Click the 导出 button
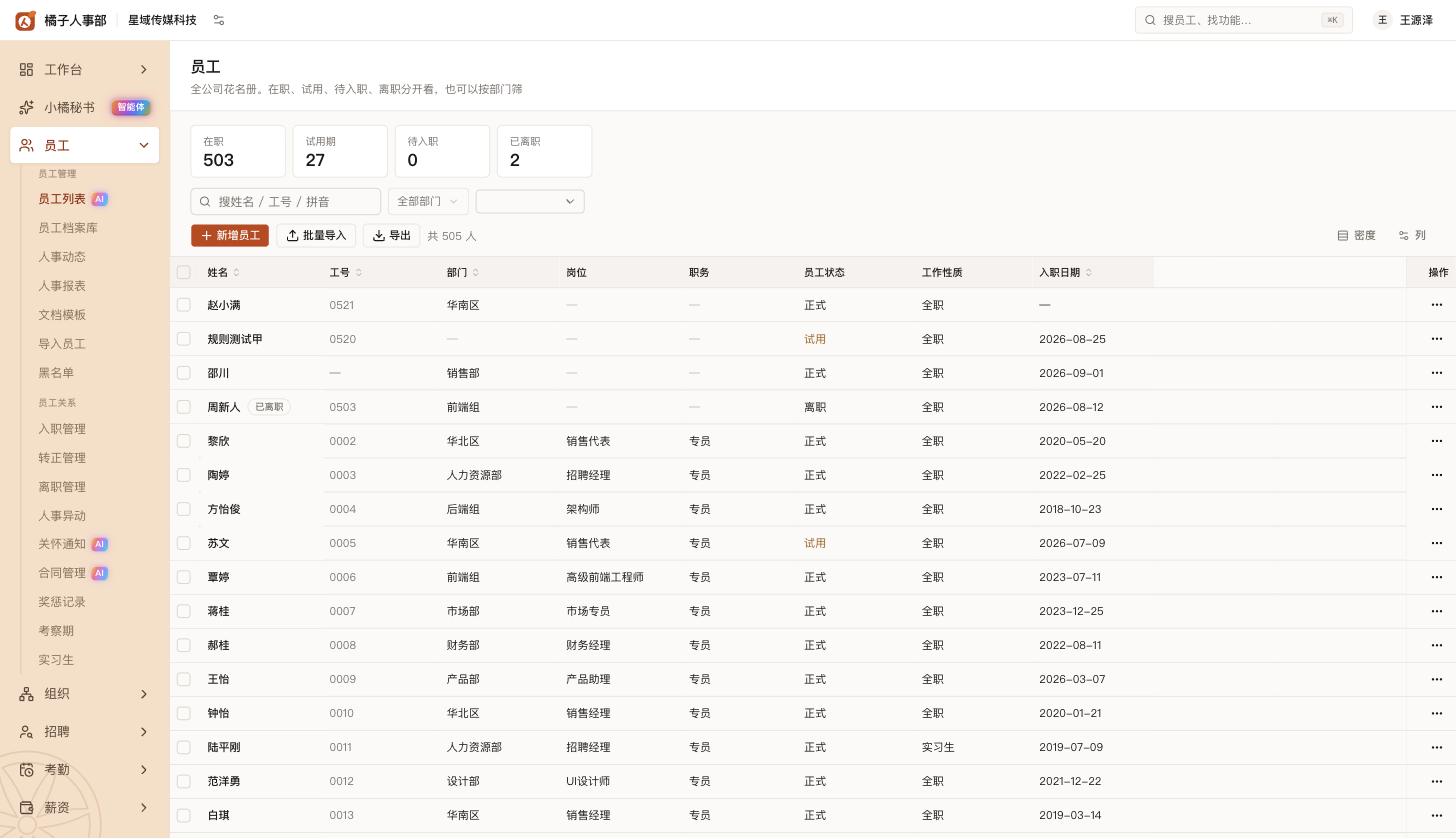Screen dimensions: 1456x839 coord(392,236)
